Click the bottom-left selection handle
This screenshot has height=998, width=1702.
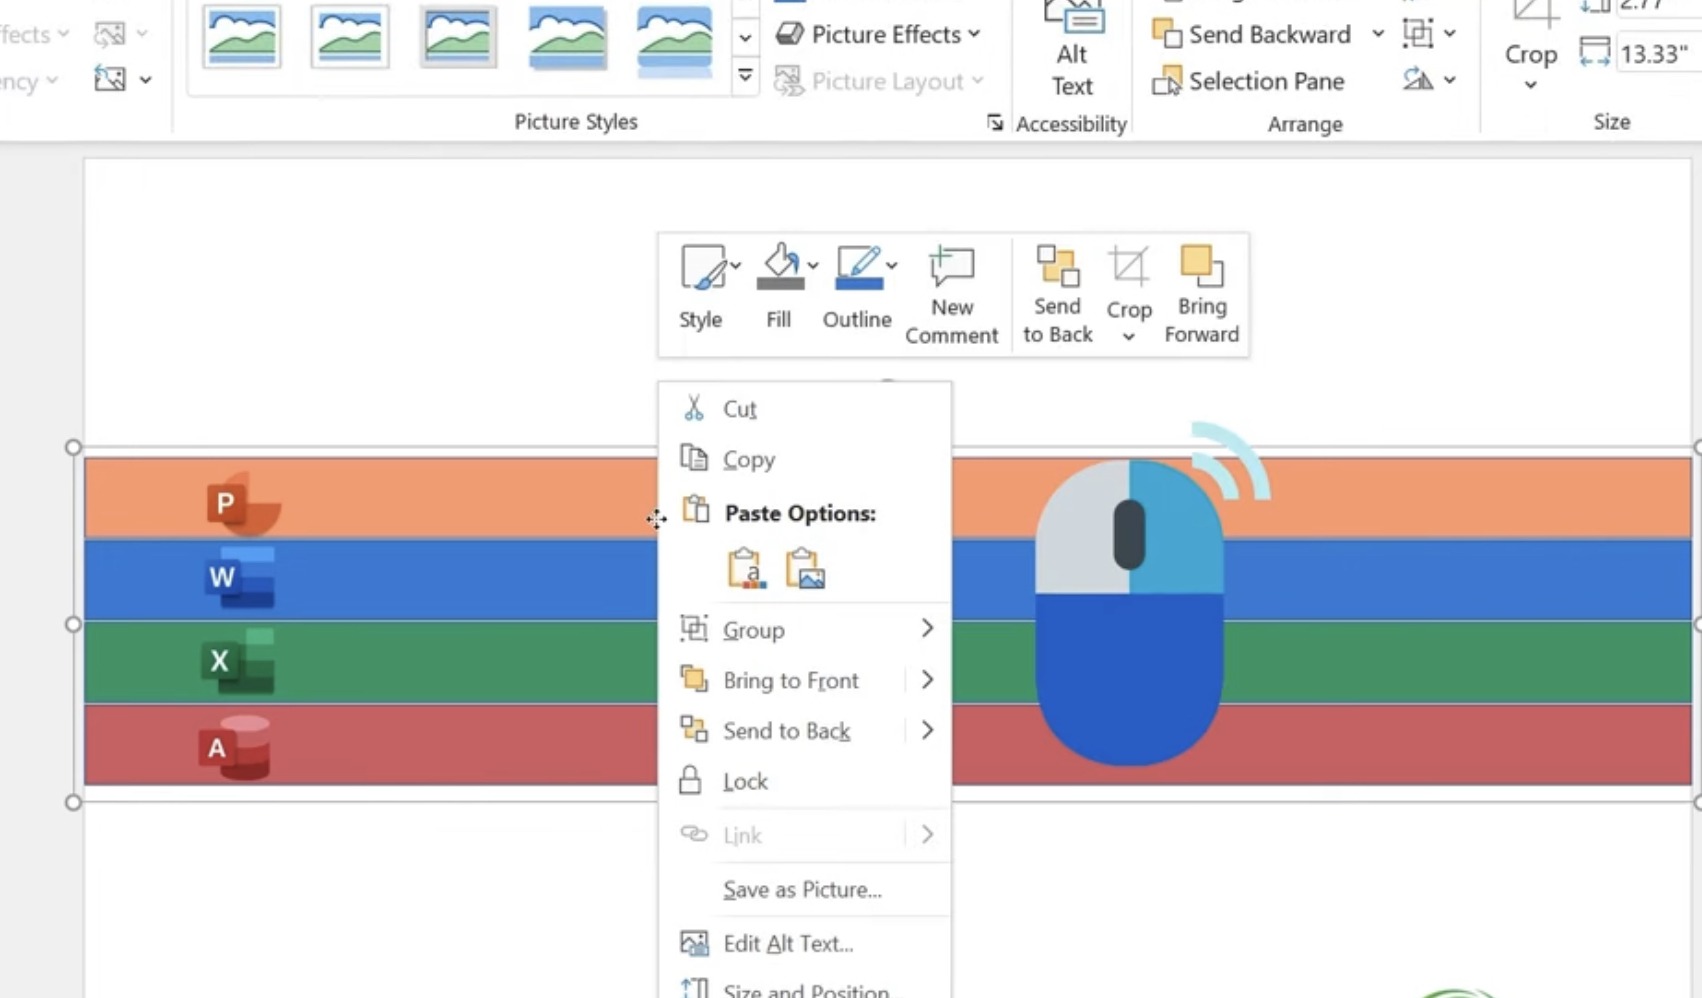point(73,802)
